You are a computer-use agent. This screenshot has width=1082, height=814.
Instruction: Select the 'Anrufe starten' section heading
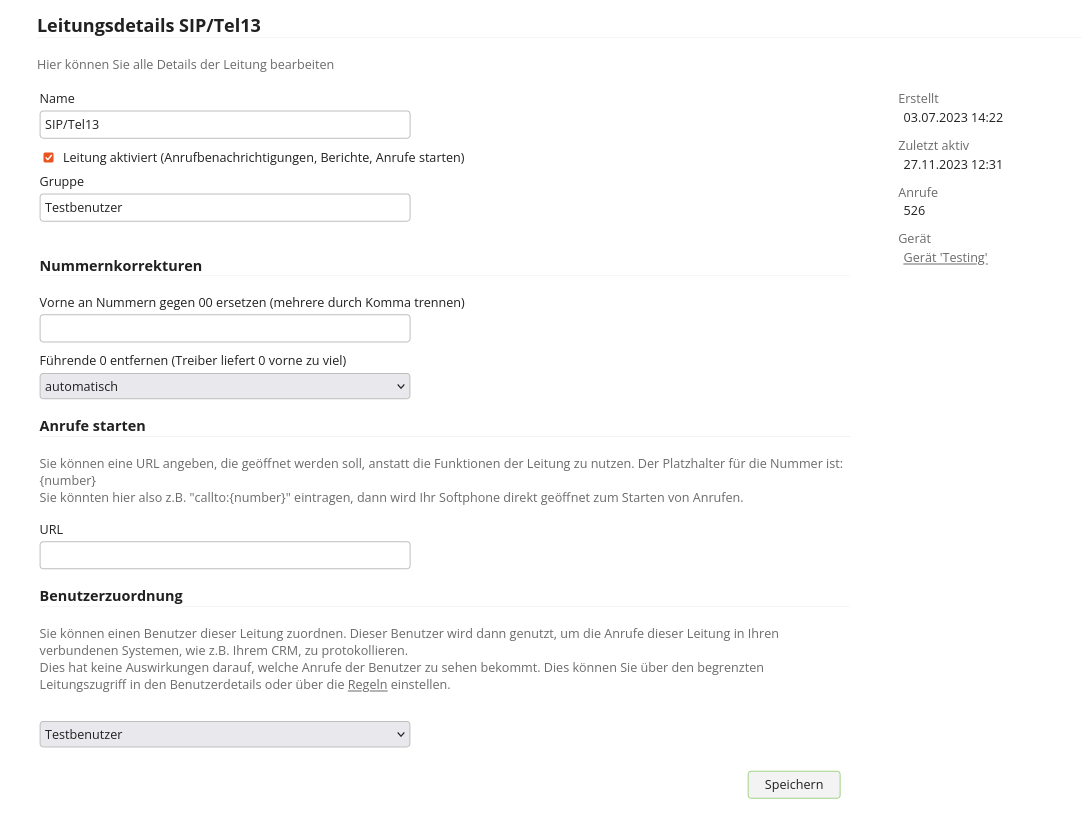point(93,426)
